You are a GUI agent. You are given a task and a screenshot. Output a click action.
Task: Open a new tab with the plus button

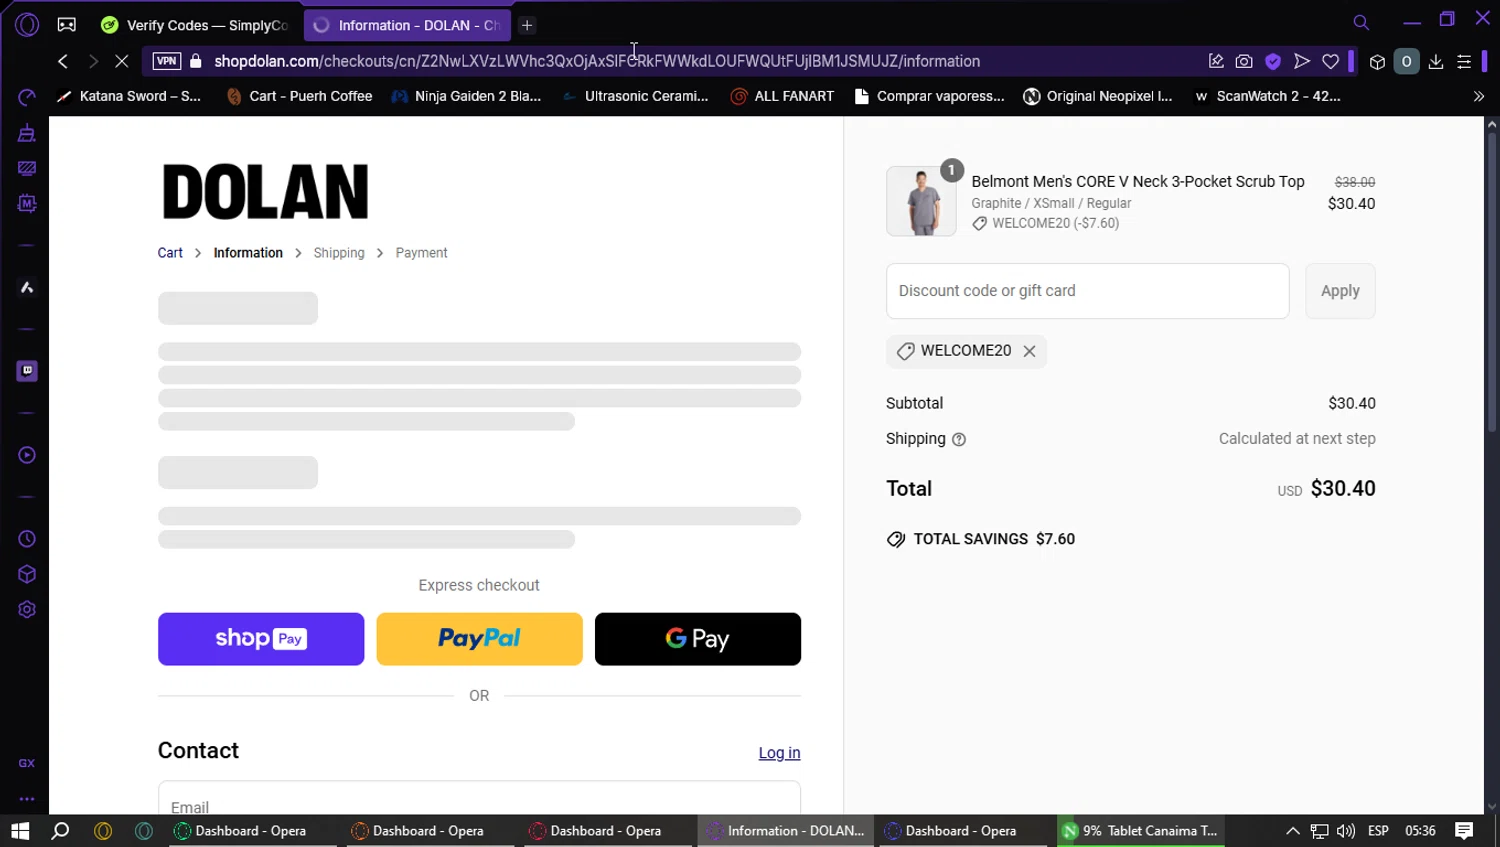coord(527,25)
